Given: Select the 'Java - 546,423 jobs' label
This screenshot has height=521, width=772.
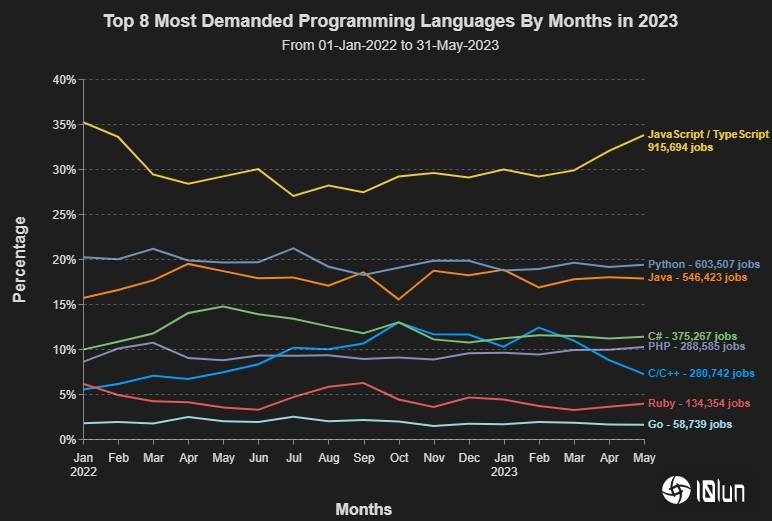Looking at the screenshot, I should click(x=697, y=277).
